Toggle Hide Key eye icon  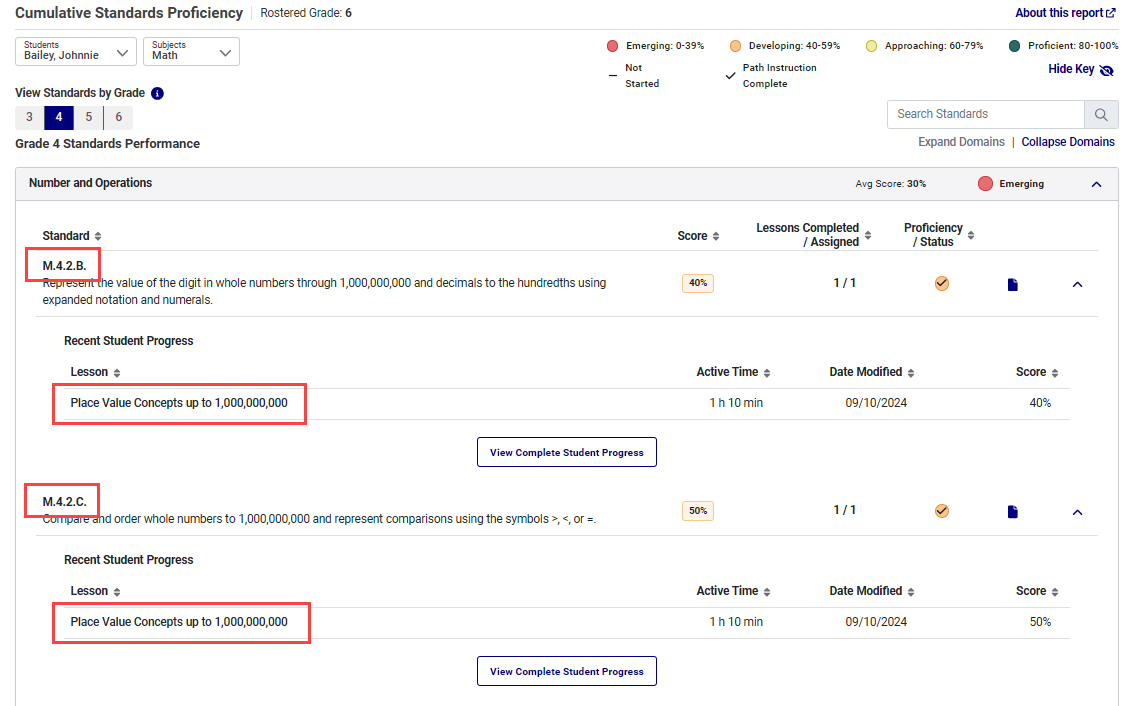[x=1106, y=70]
